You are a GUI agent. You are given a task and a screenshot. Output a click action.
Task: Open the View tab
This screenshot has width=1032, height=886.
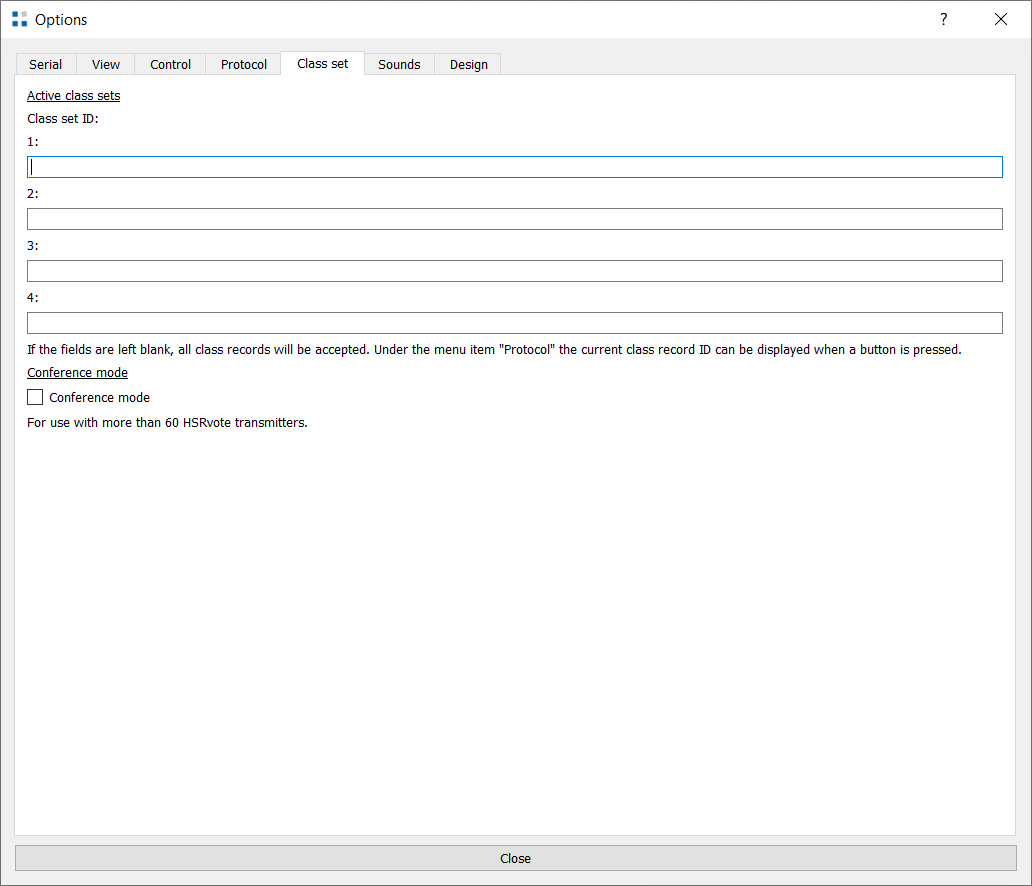coord(106,64)
